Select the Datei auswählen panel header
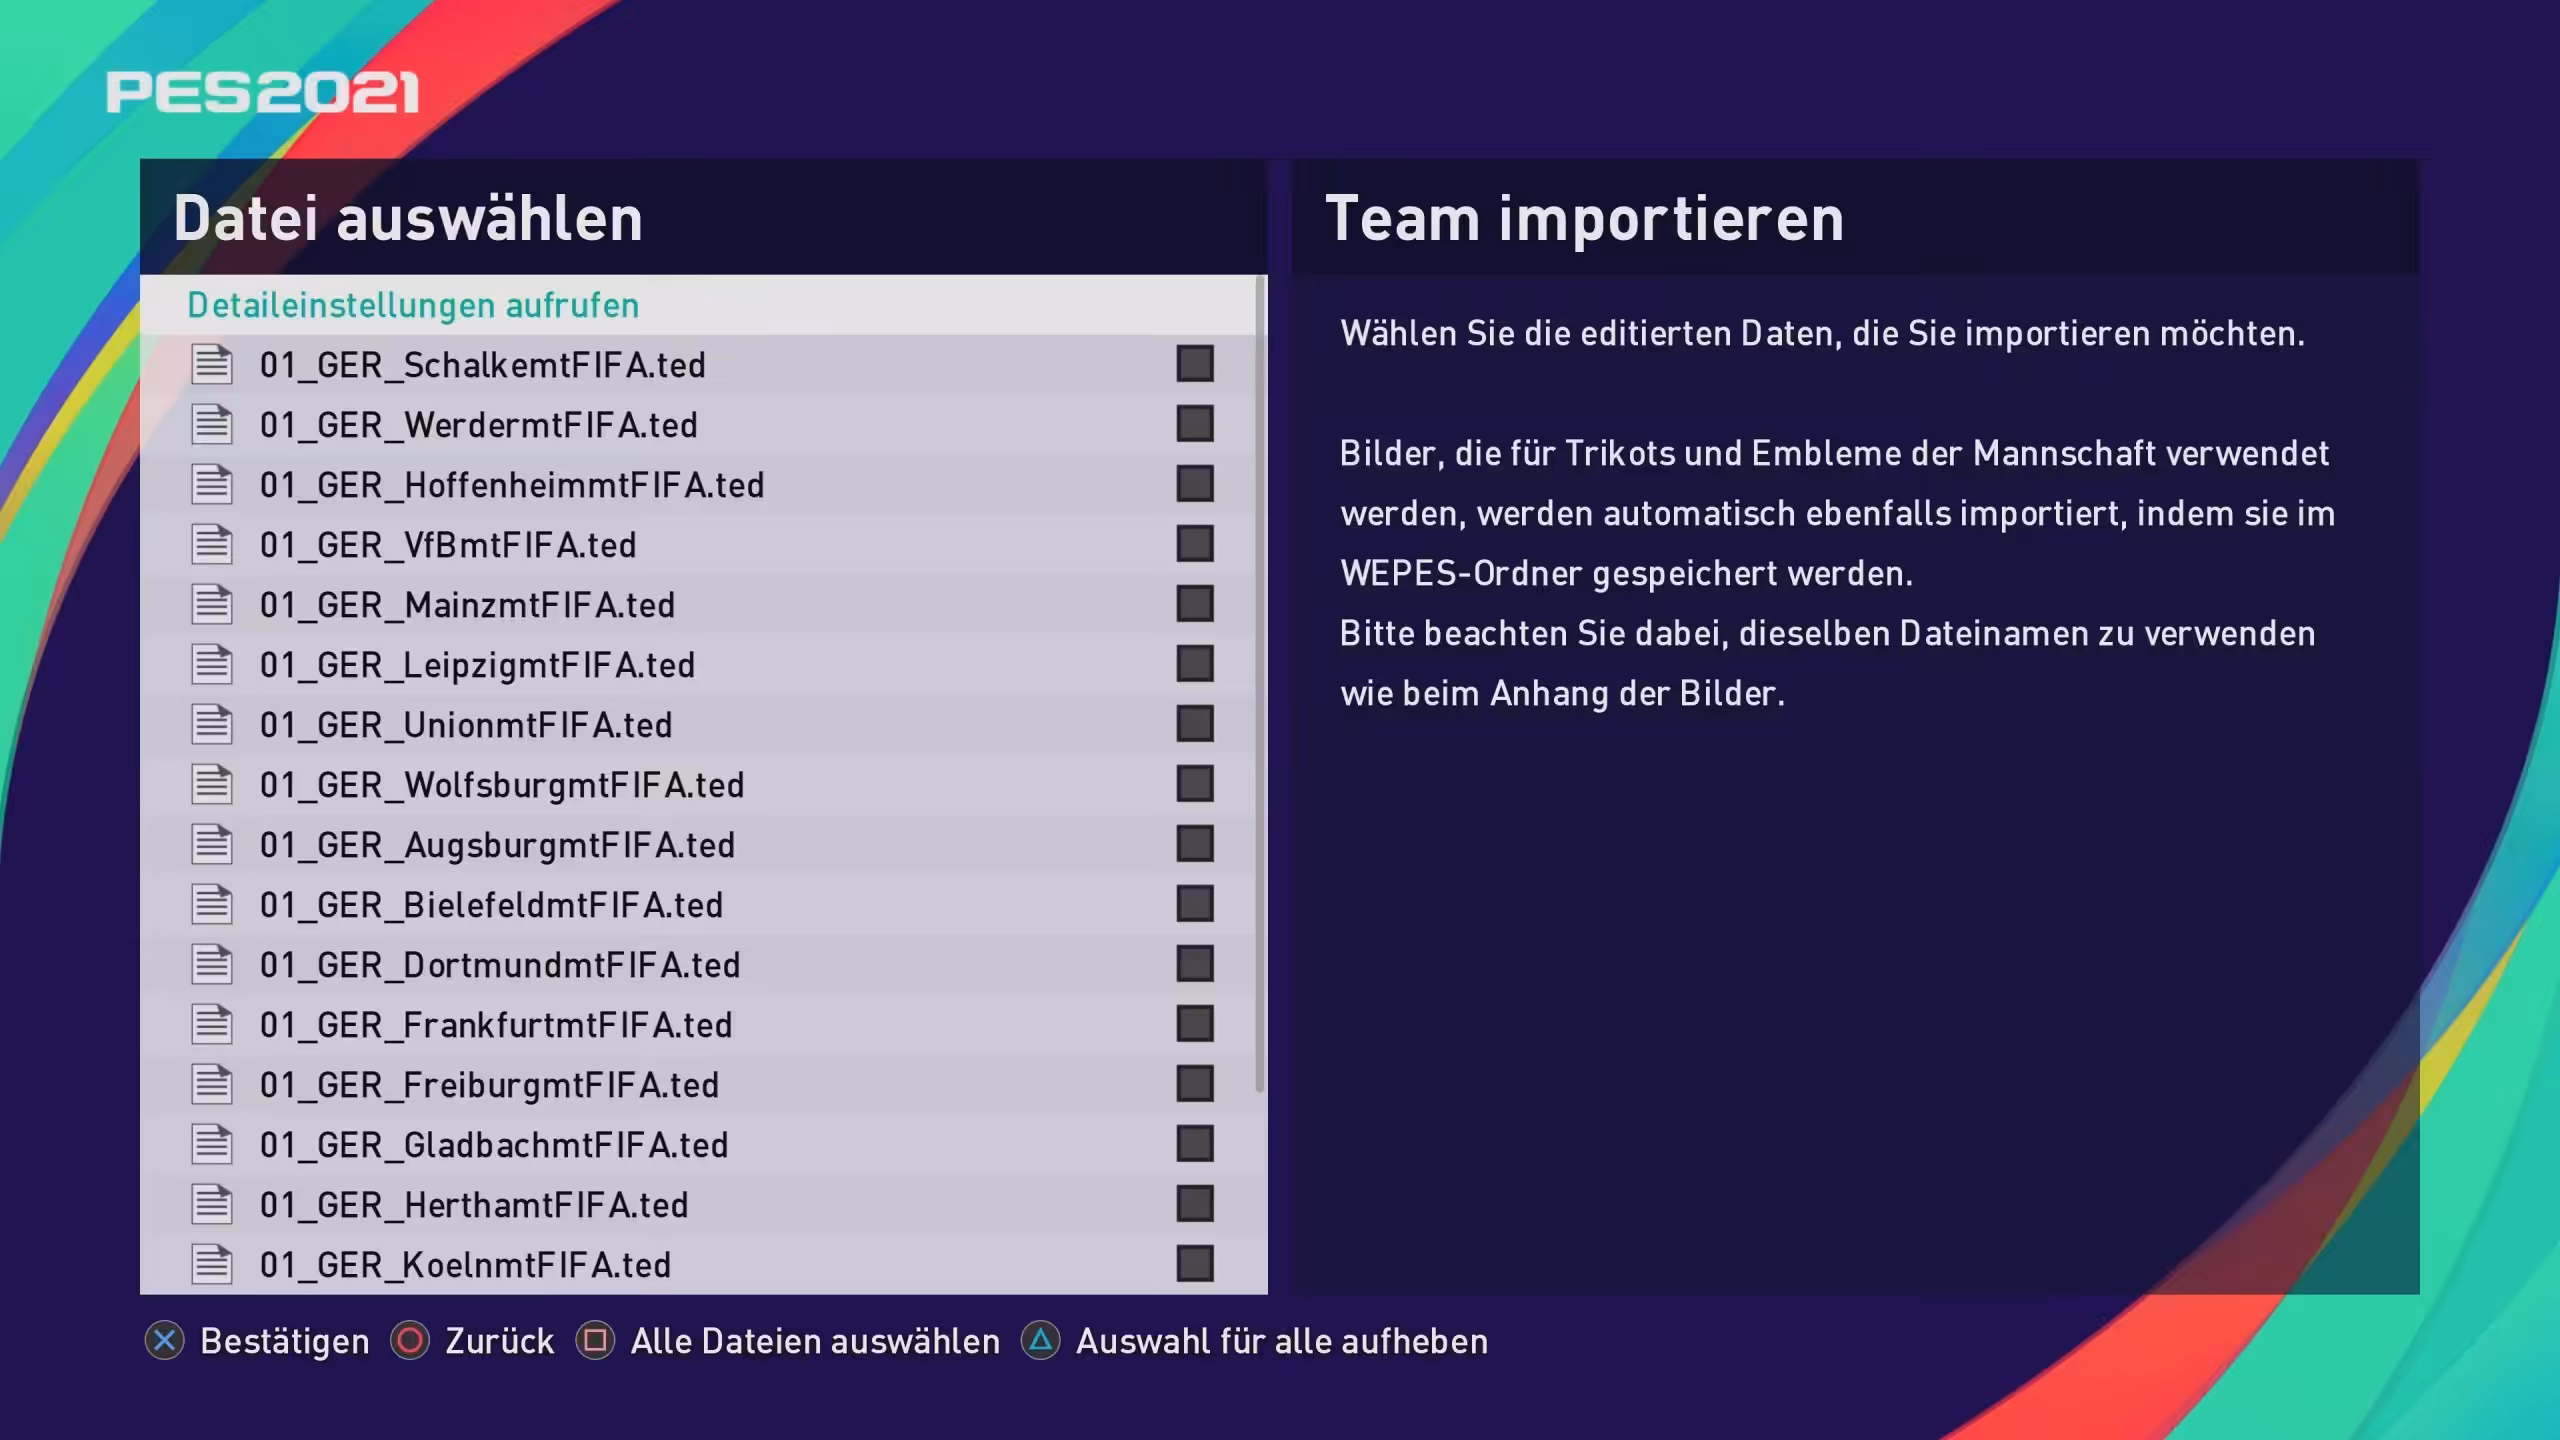2560x1440 pixels. click(408, 218)
